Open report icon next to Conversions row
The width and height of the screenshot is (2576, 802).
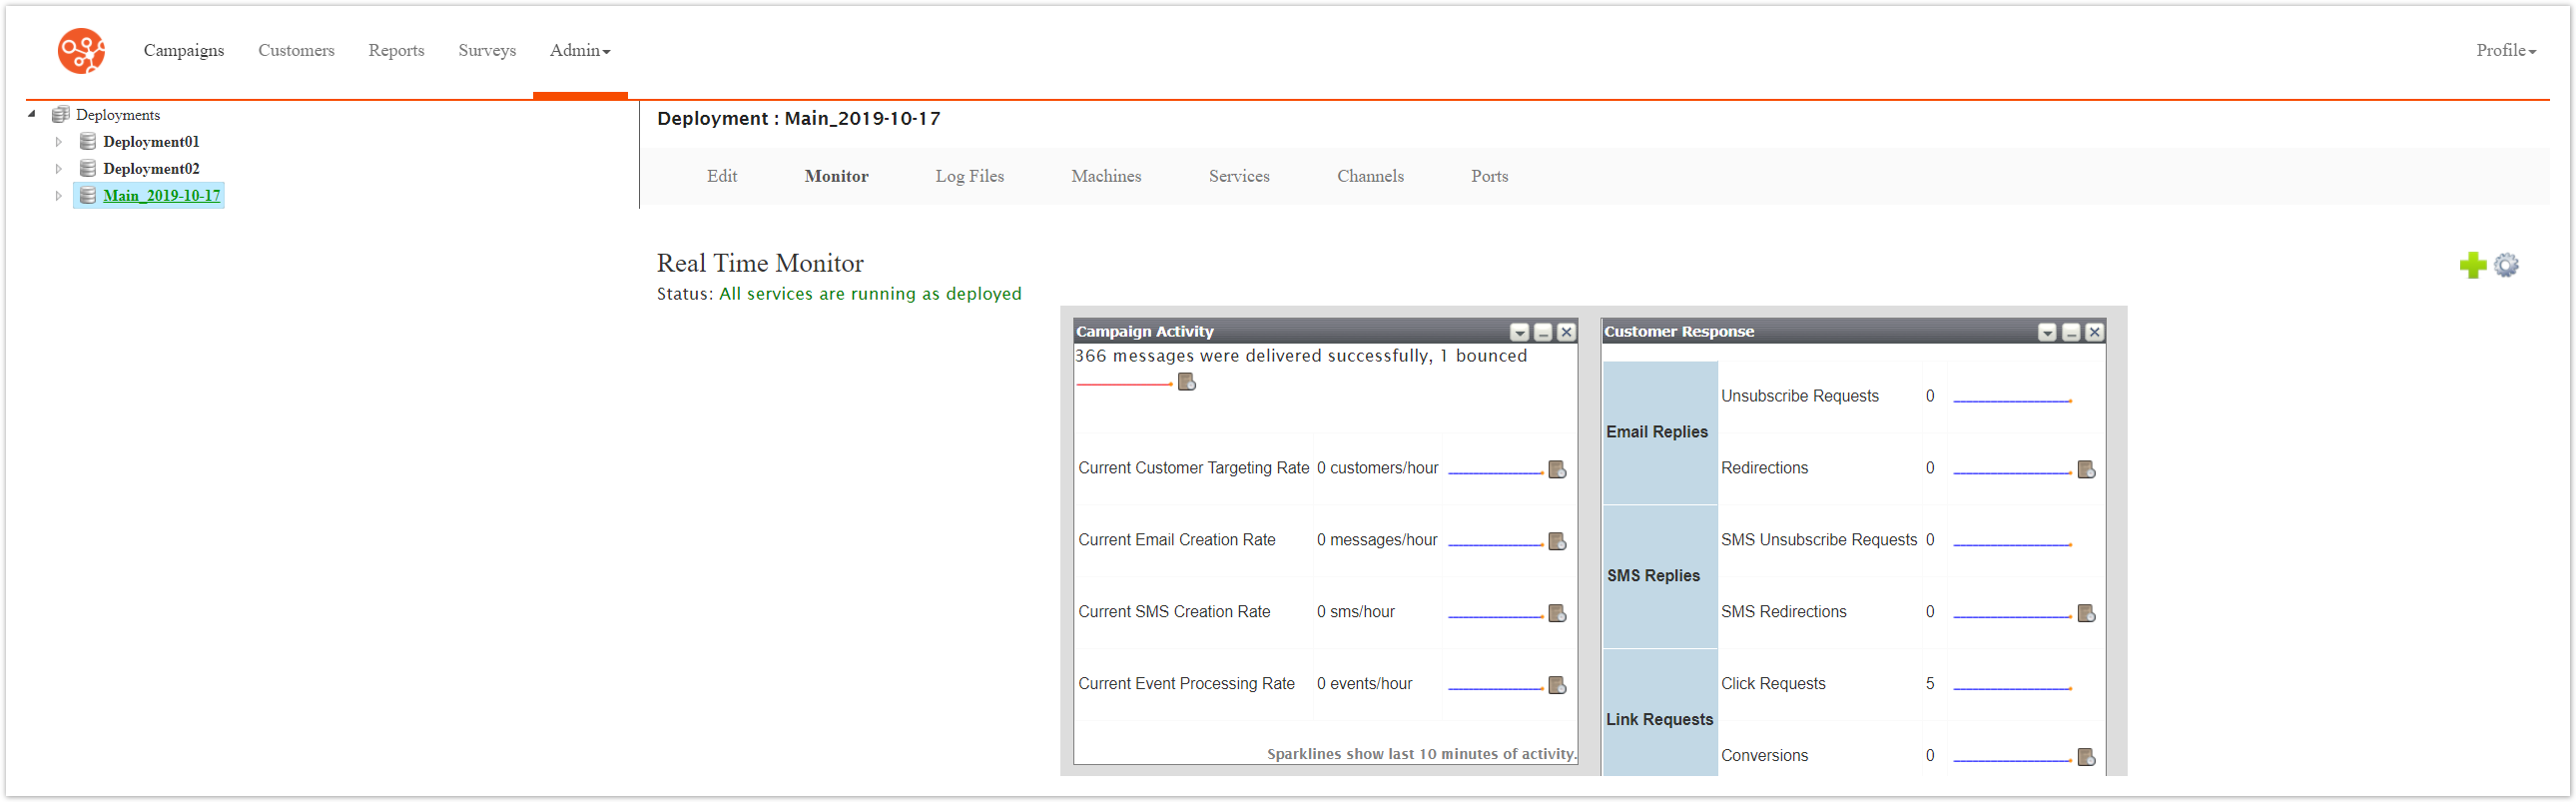click(2085, 758)
